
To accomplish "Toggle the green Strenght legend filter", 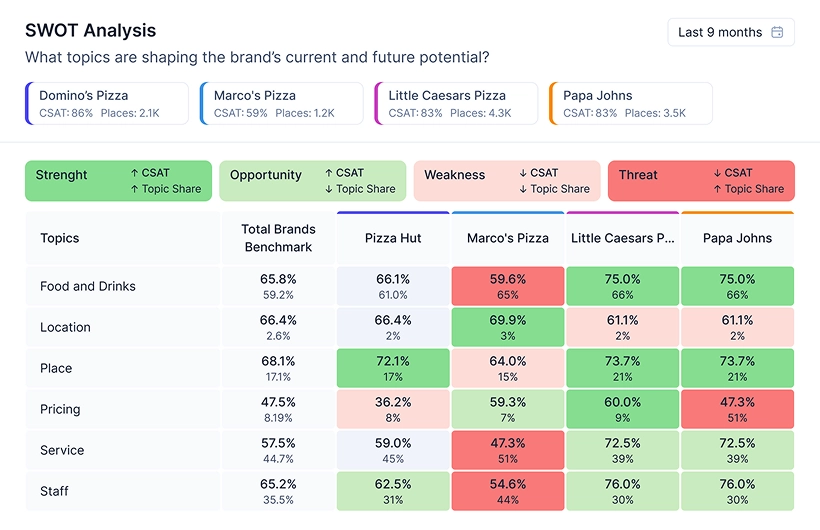I will [x=119, y=181].
